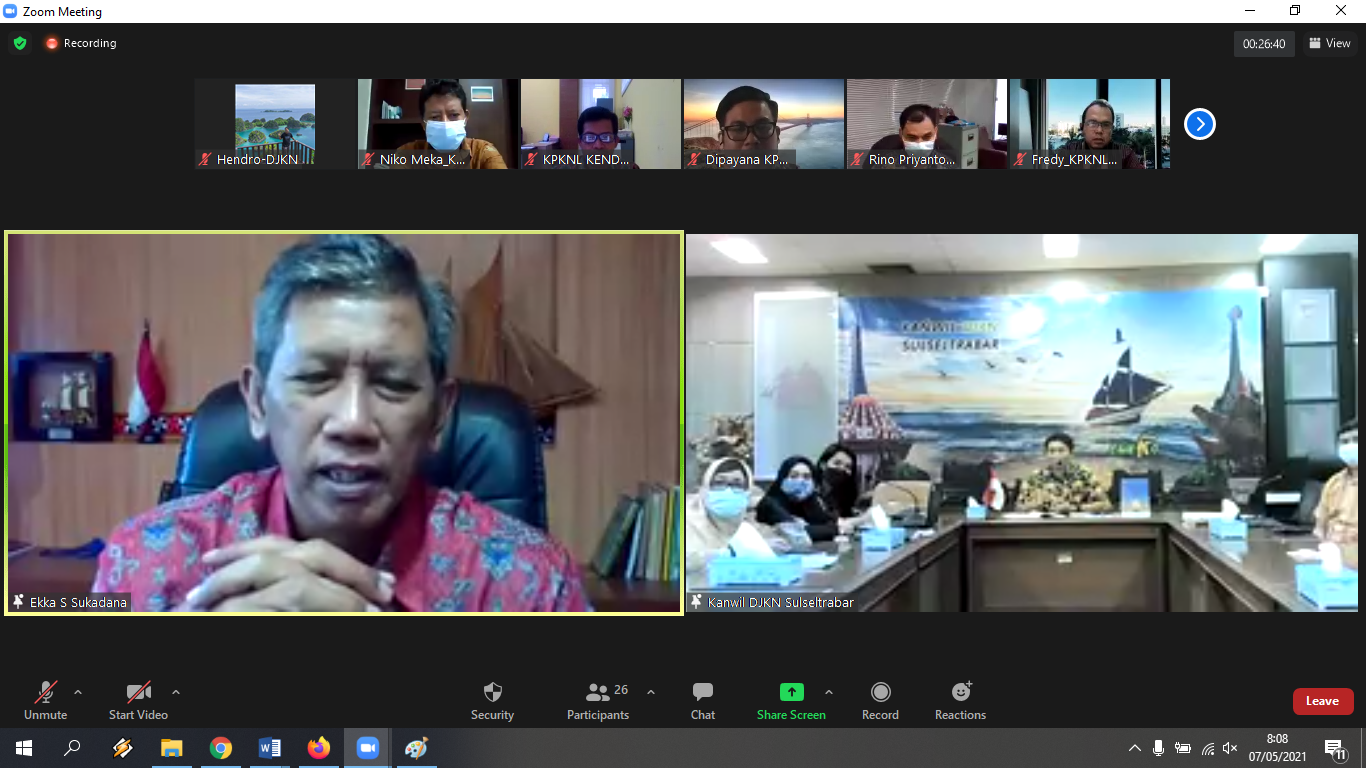Expand video options arrow beside Start Video
Screen dimensions: 1366x768
click(x=176, y=692)
